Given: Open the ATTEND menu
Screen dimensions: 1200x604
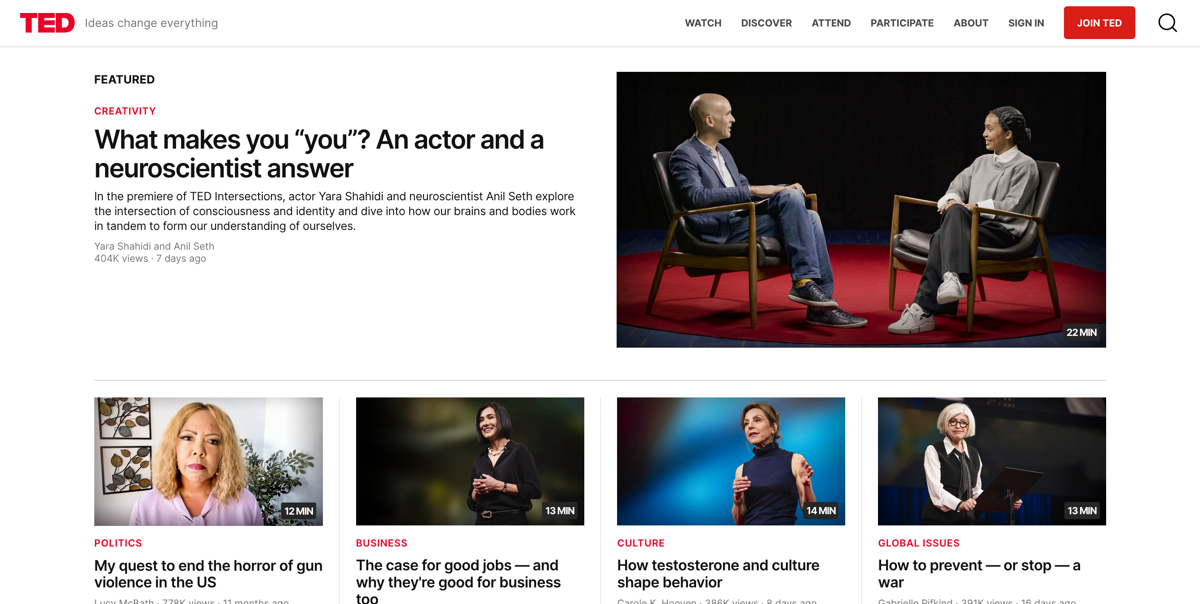Looking at the screenshot, I should pos(831,22).
